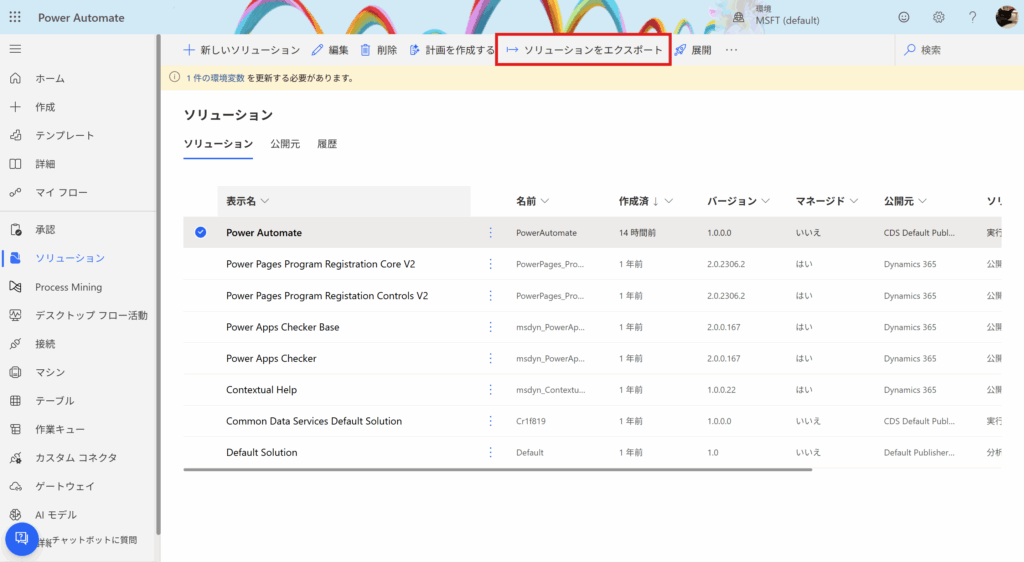Screen dimensions: 1024x562
Task: Switch to the 公開元 tab
Action: [285, 144]
